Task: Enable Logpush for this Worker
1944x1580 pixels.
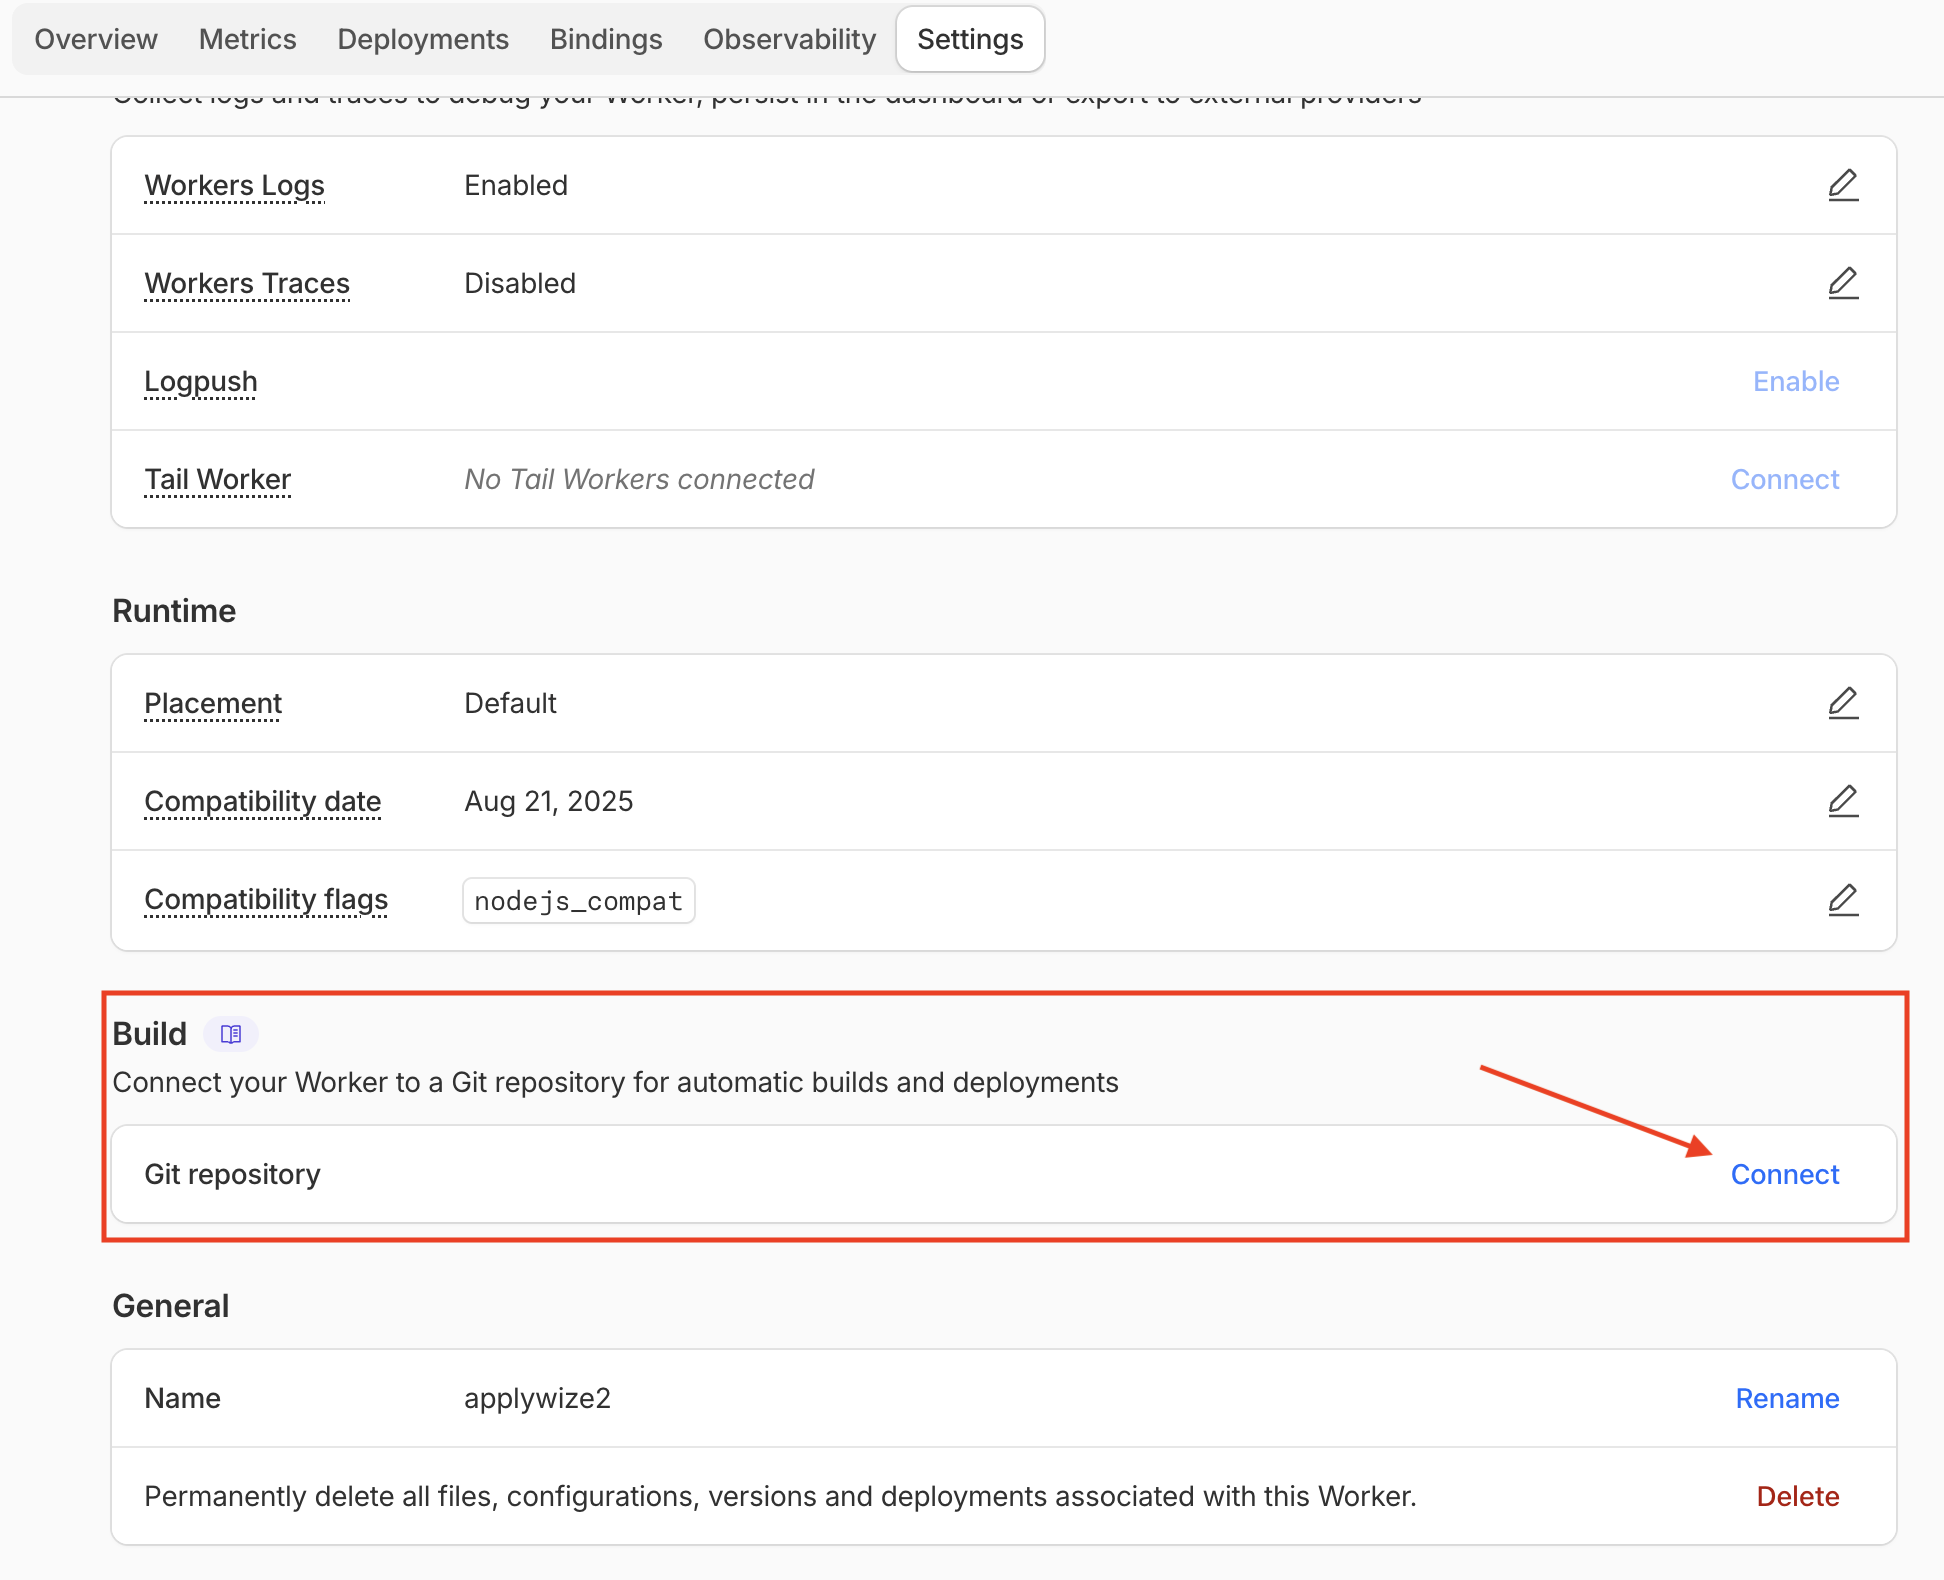Action: [x=1795, y=381]
